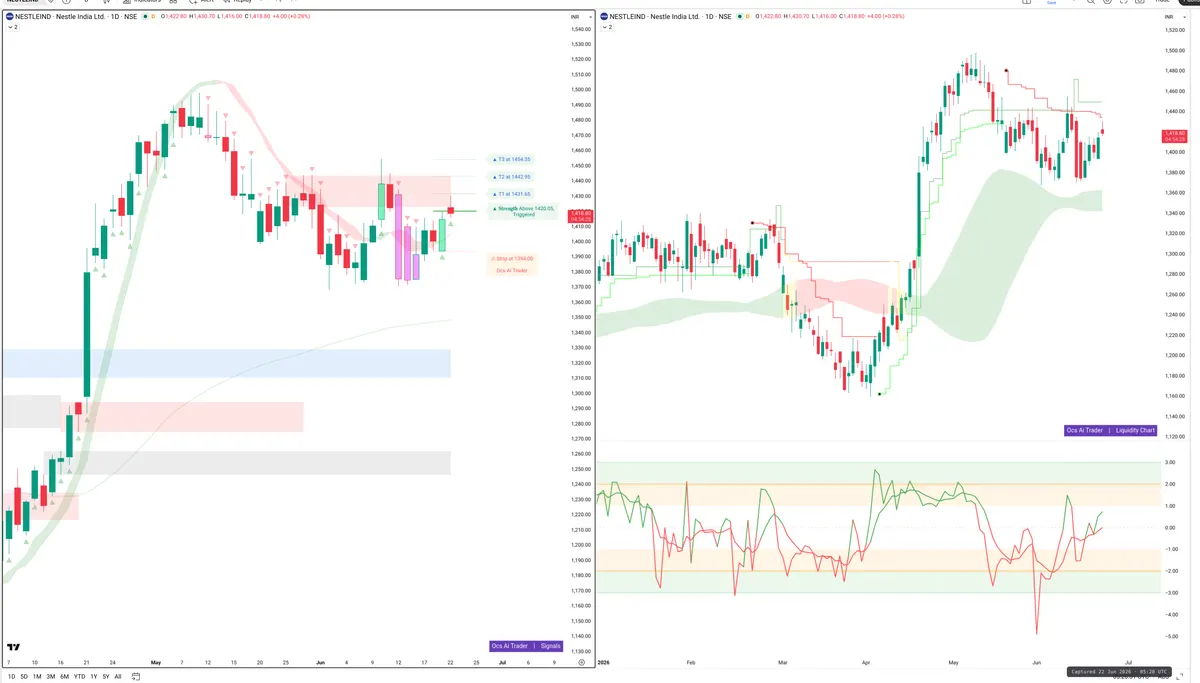Click the orange D data icon on right chart
Viewport: 1200px width, 683px height.
(749, 17)
